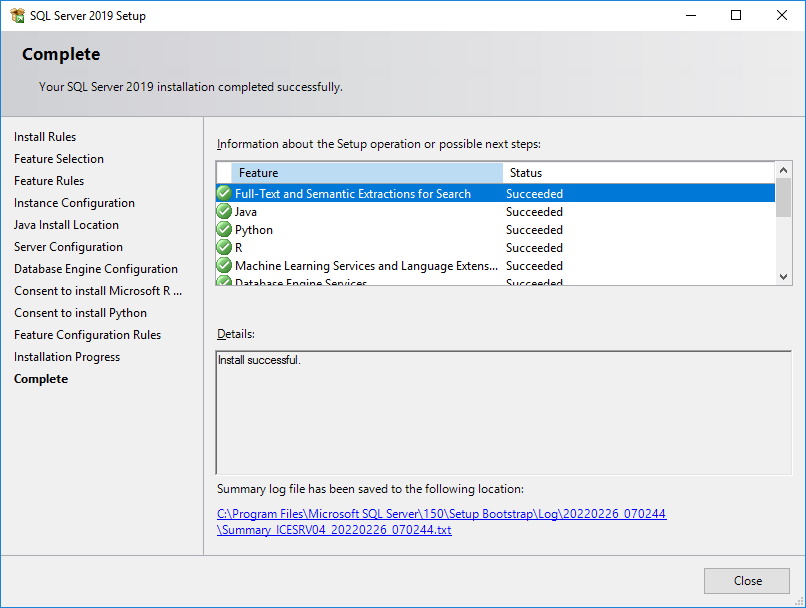Screen dimensions: 806x608
Task: Close the setup window with the title bar X
Action: point(782,15)
